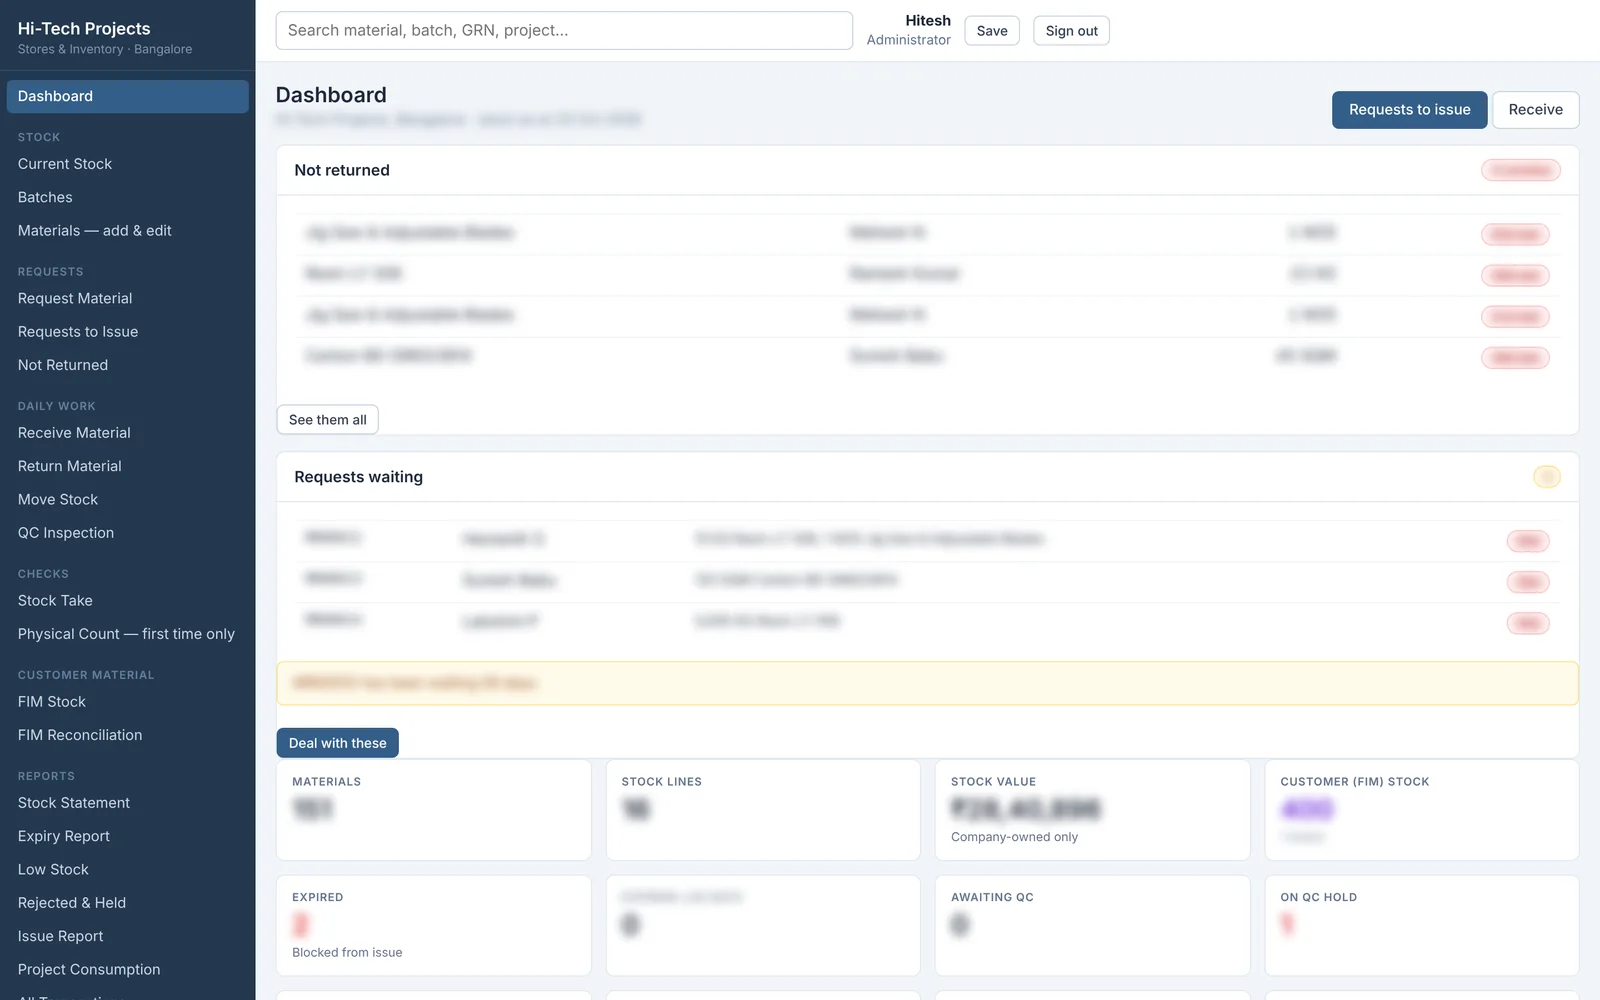Open Not Returned sidebar item
1600x1000 pixels.
127,365
